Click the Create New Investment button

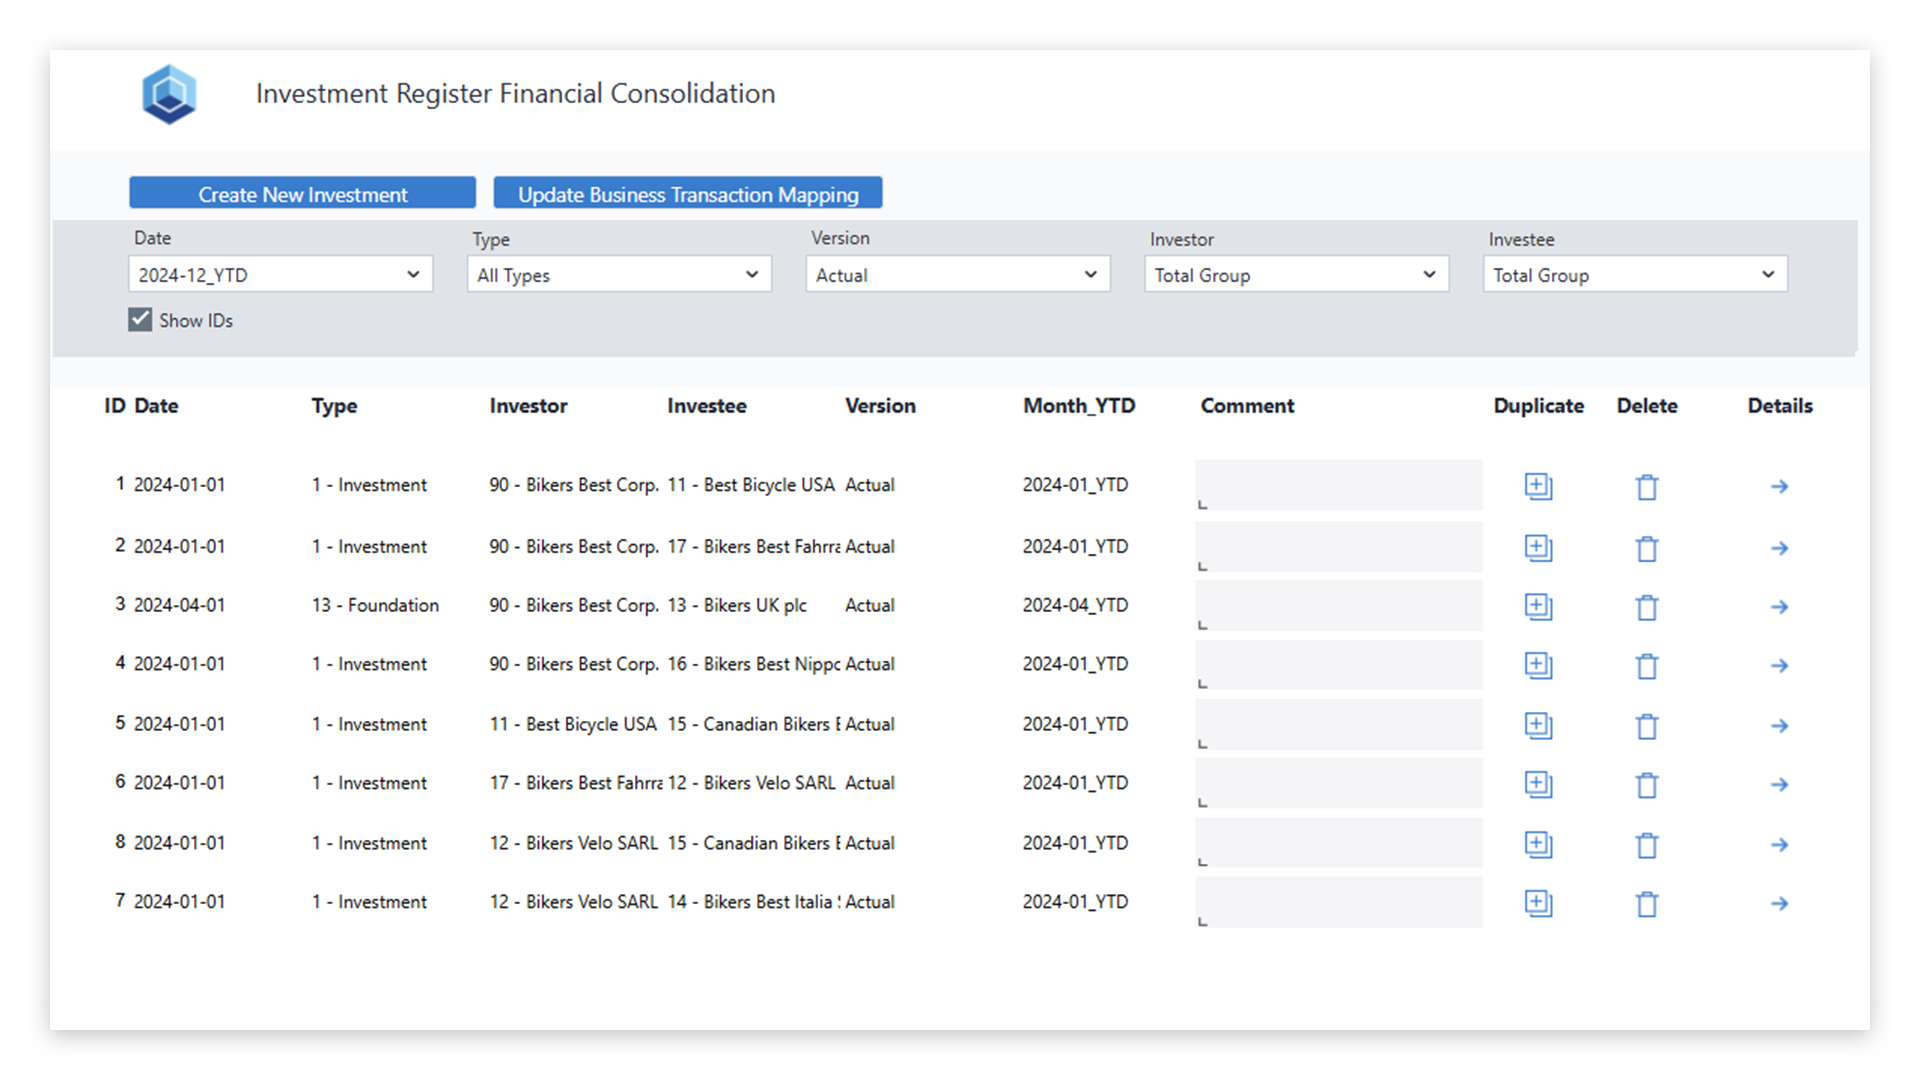tap(302, 193)
